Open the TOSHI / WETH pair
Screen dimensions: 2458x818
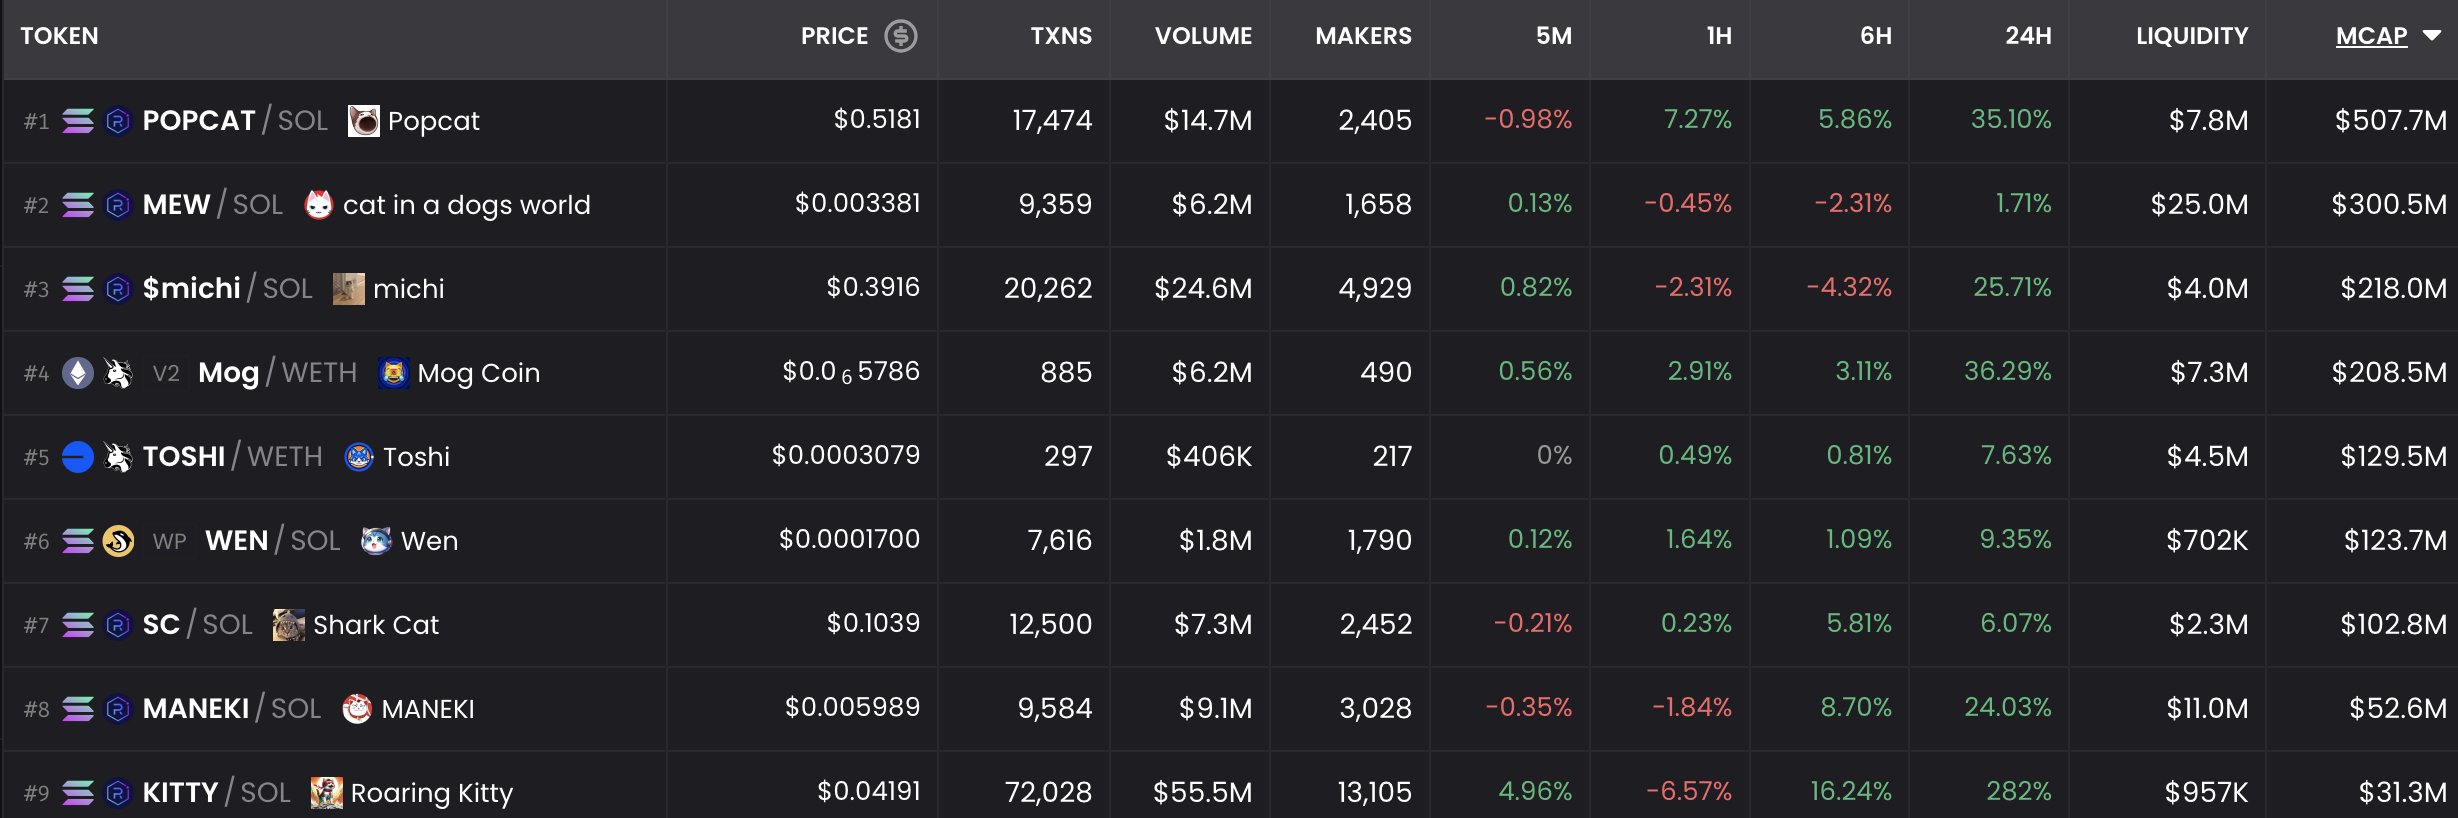coord(233,457)
